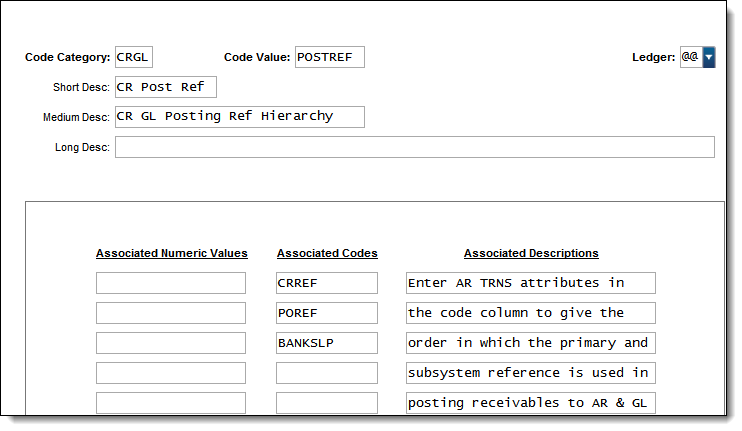
Task: Select the second Associated Numeric Values box
Action: point(171,313)
